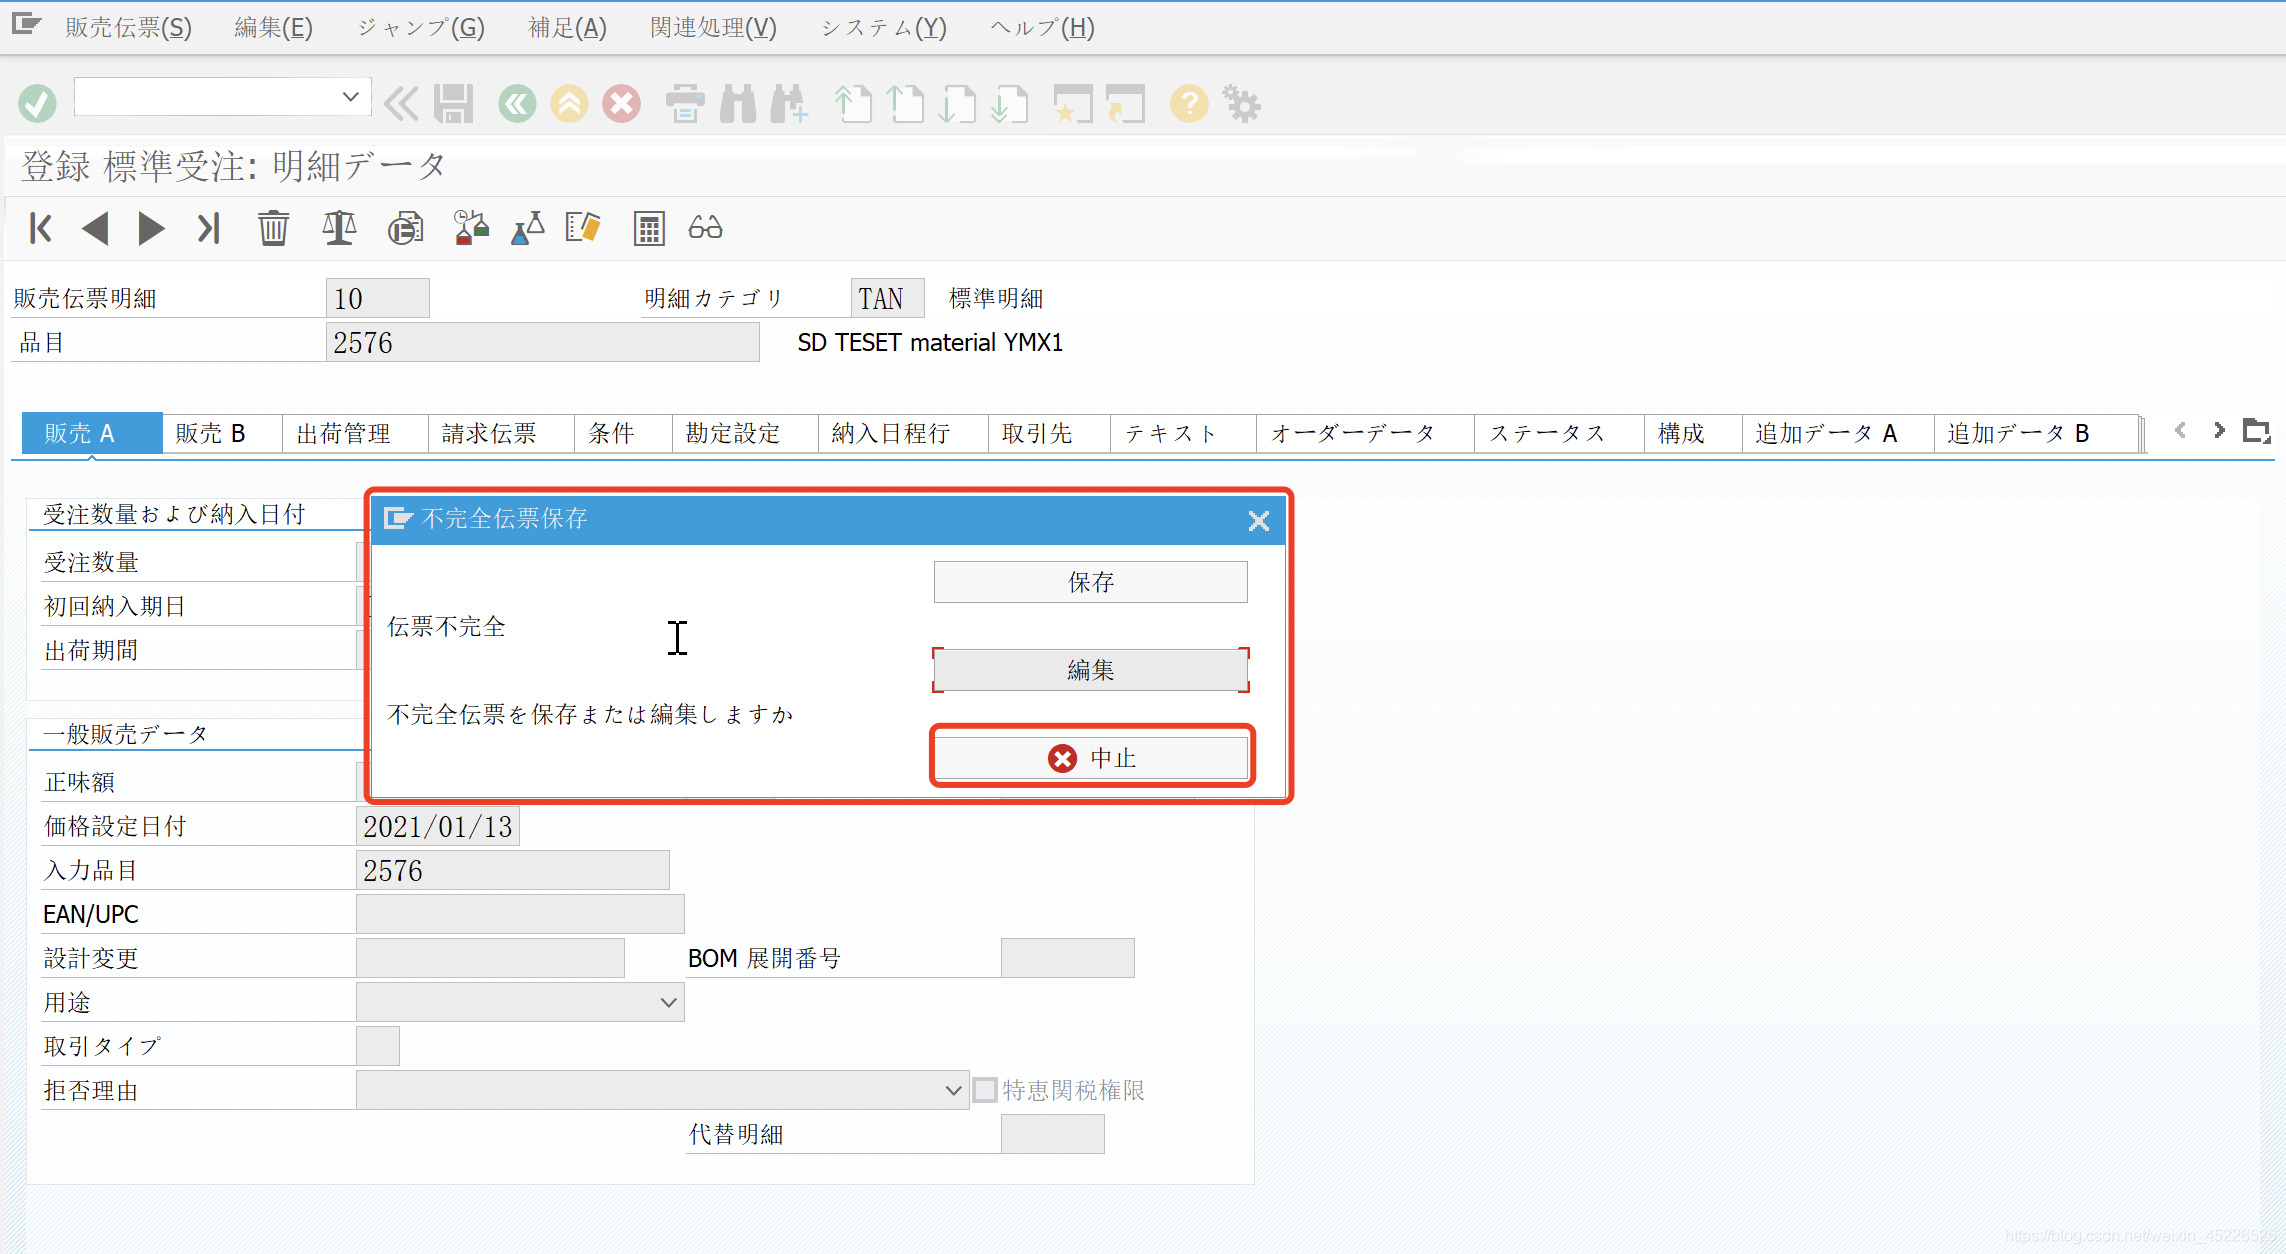Click the glasses display icon
This screenshot has width=2286, height=1254.
point(705,228)
